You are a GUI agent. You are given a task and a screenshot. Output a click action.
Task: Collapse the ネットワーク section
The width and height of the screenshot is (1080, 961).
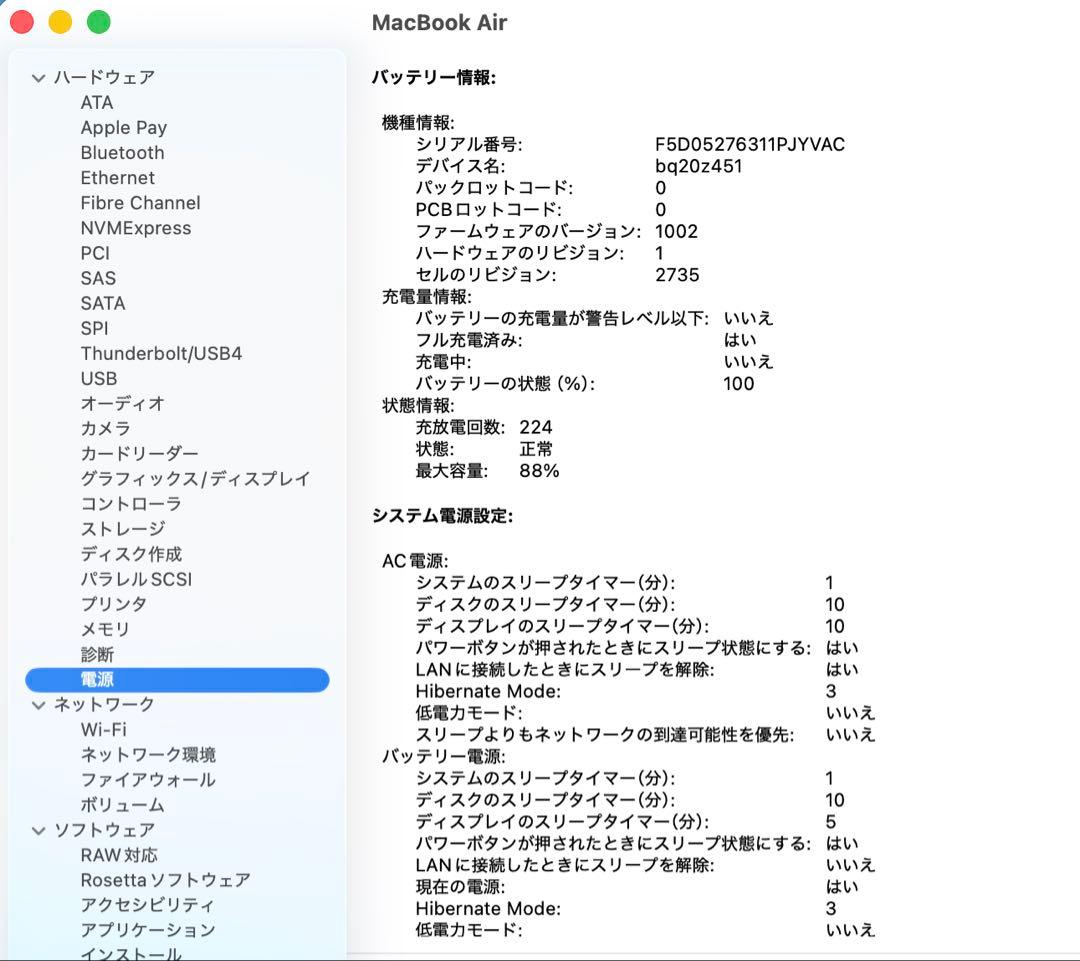coord(38,704)
